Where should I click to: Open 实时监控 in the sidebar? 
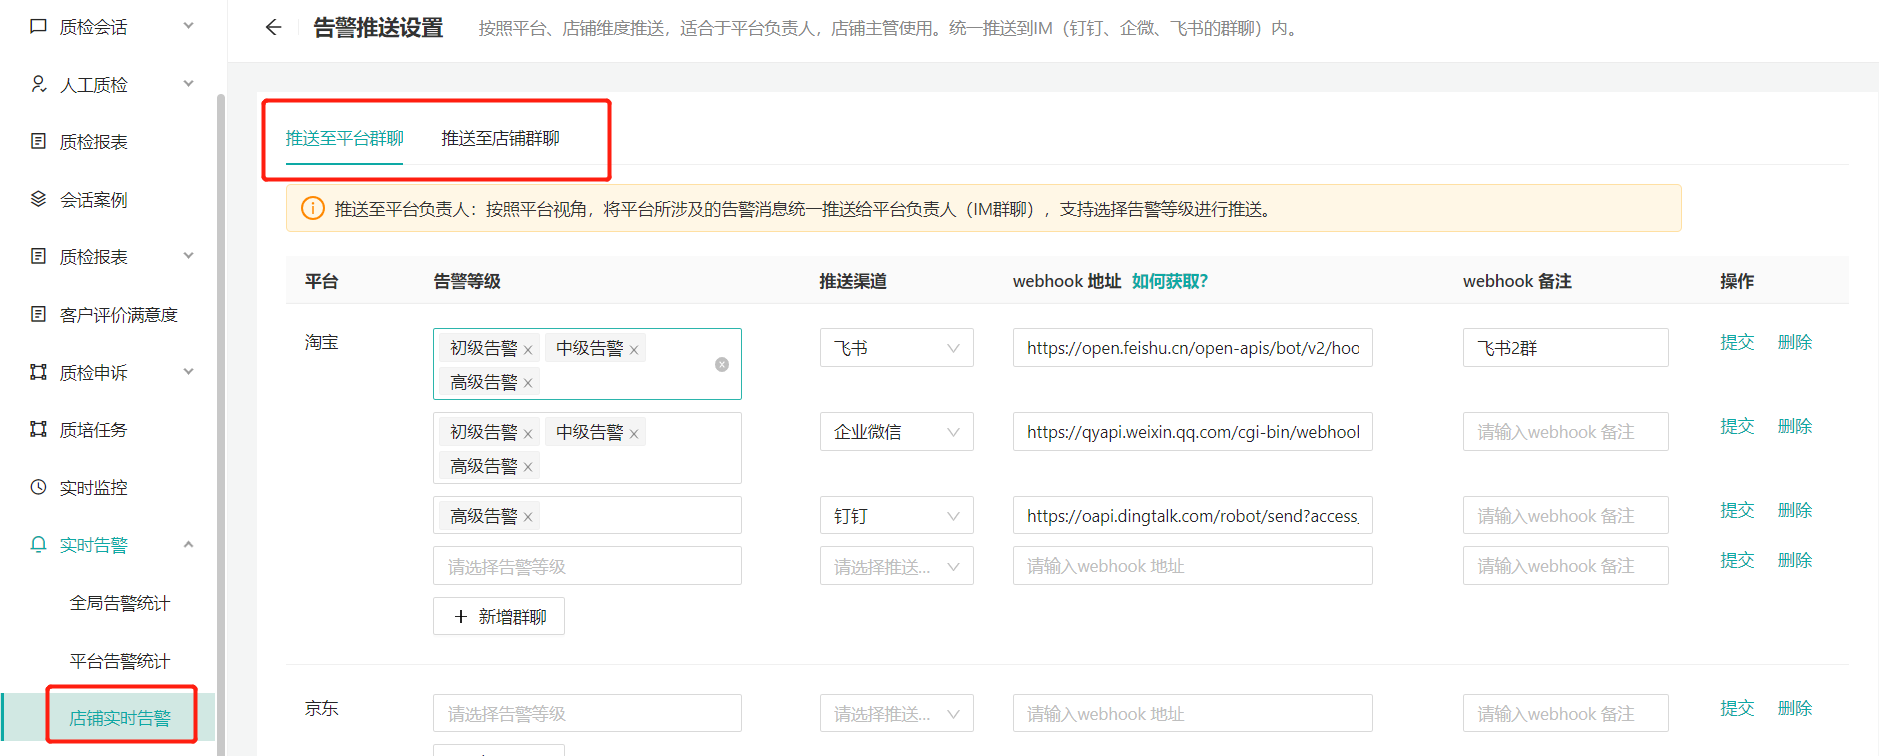point(94,488)
